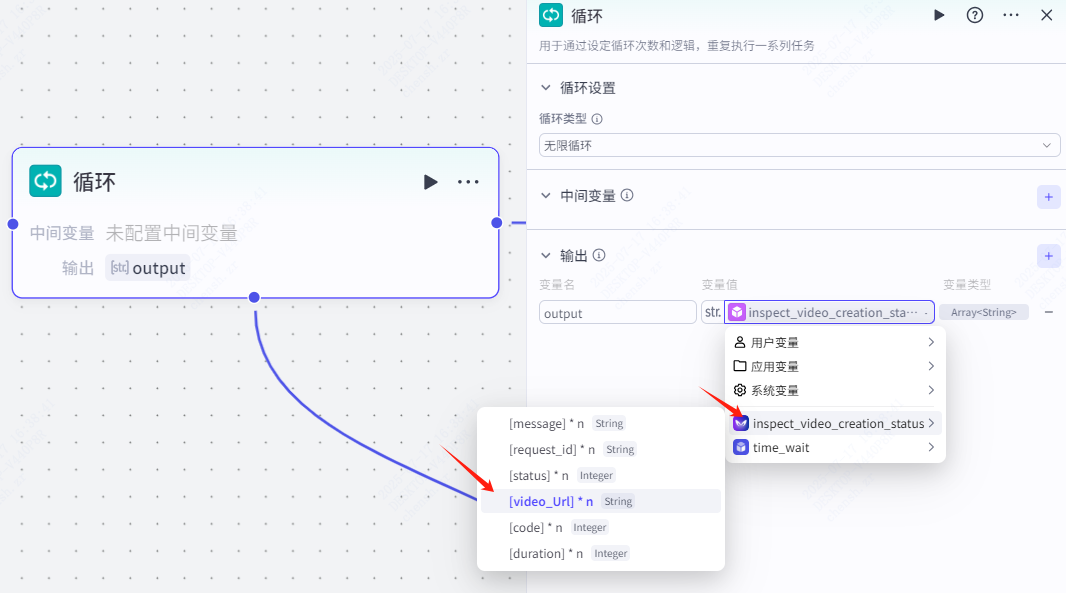
Task: Remove the output variable row
Action: 1048,312
